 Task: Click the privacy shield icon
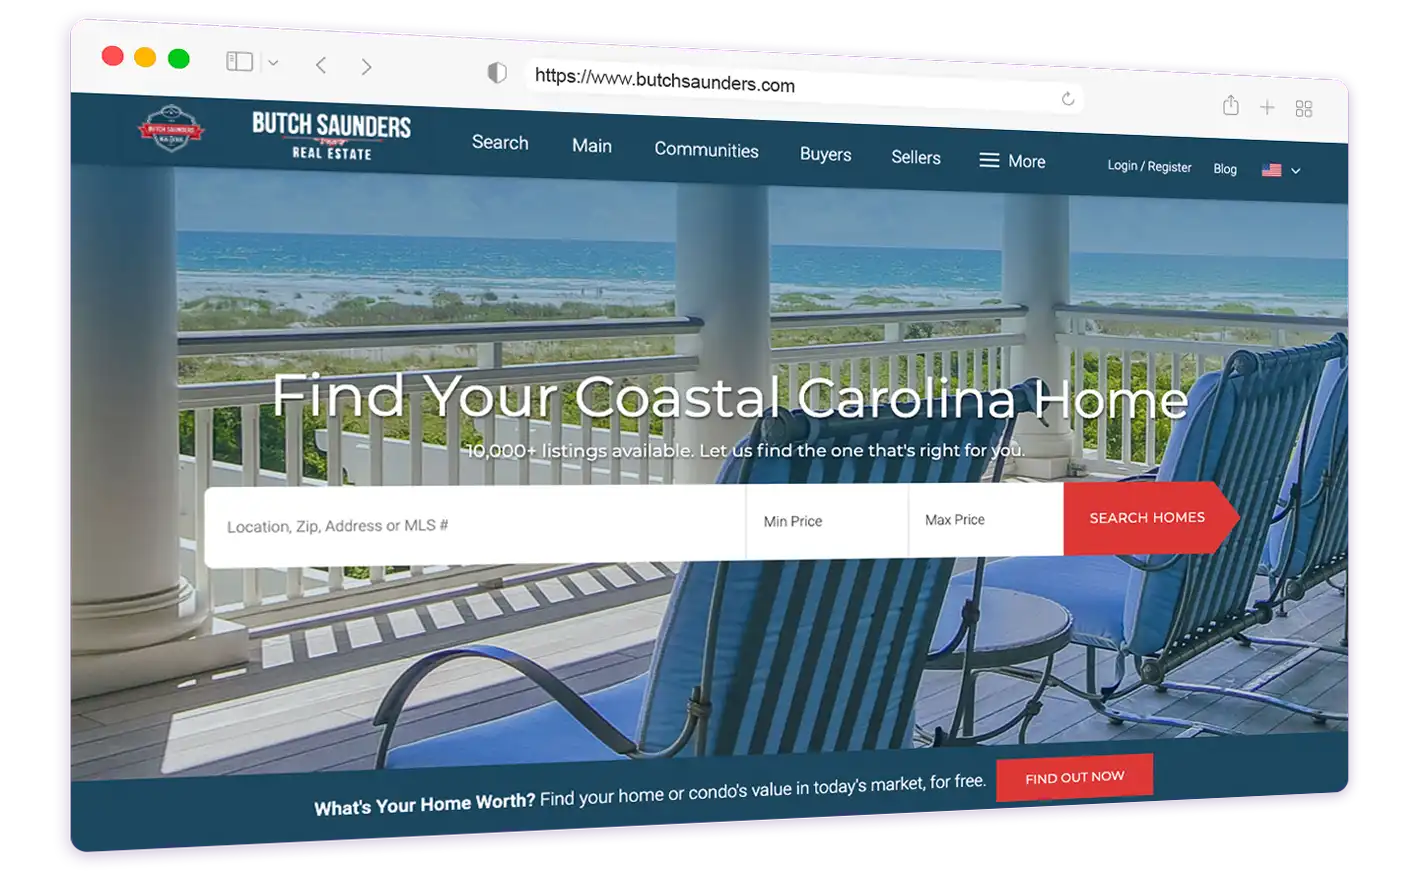497,73
